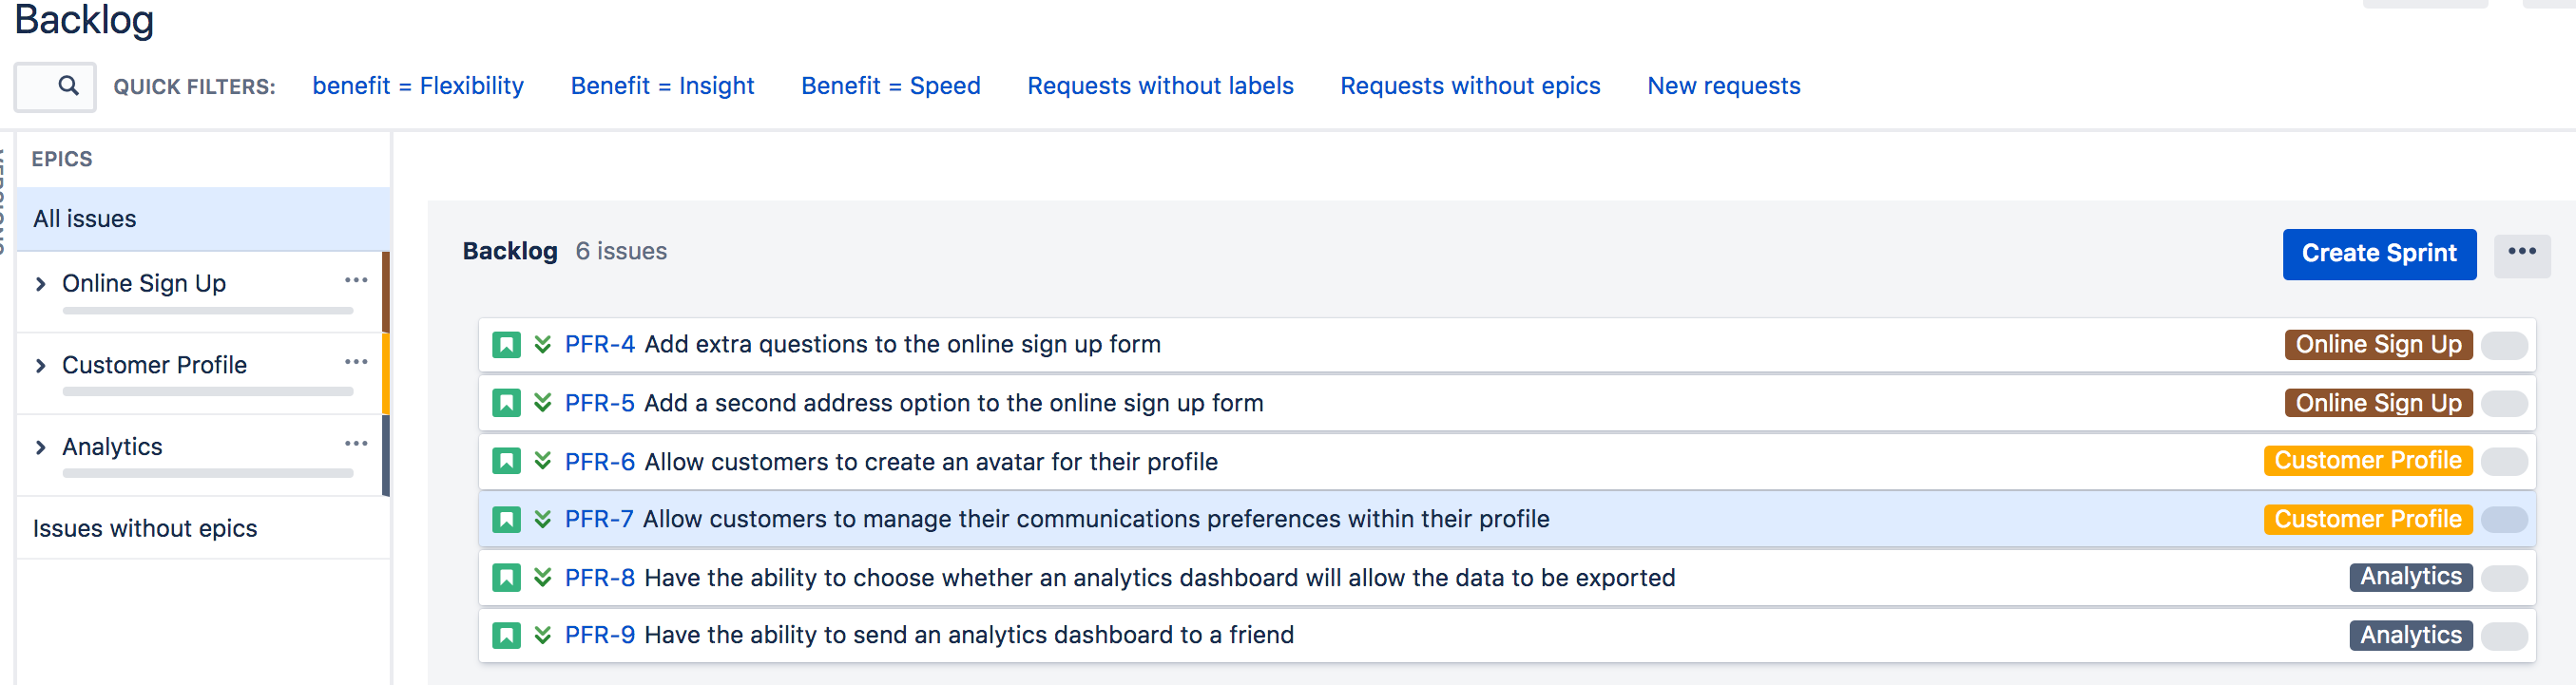Expand the Analytics epic chevron
The width and height of the screenshot is (2576, 685).
click(x=41, y=447)
